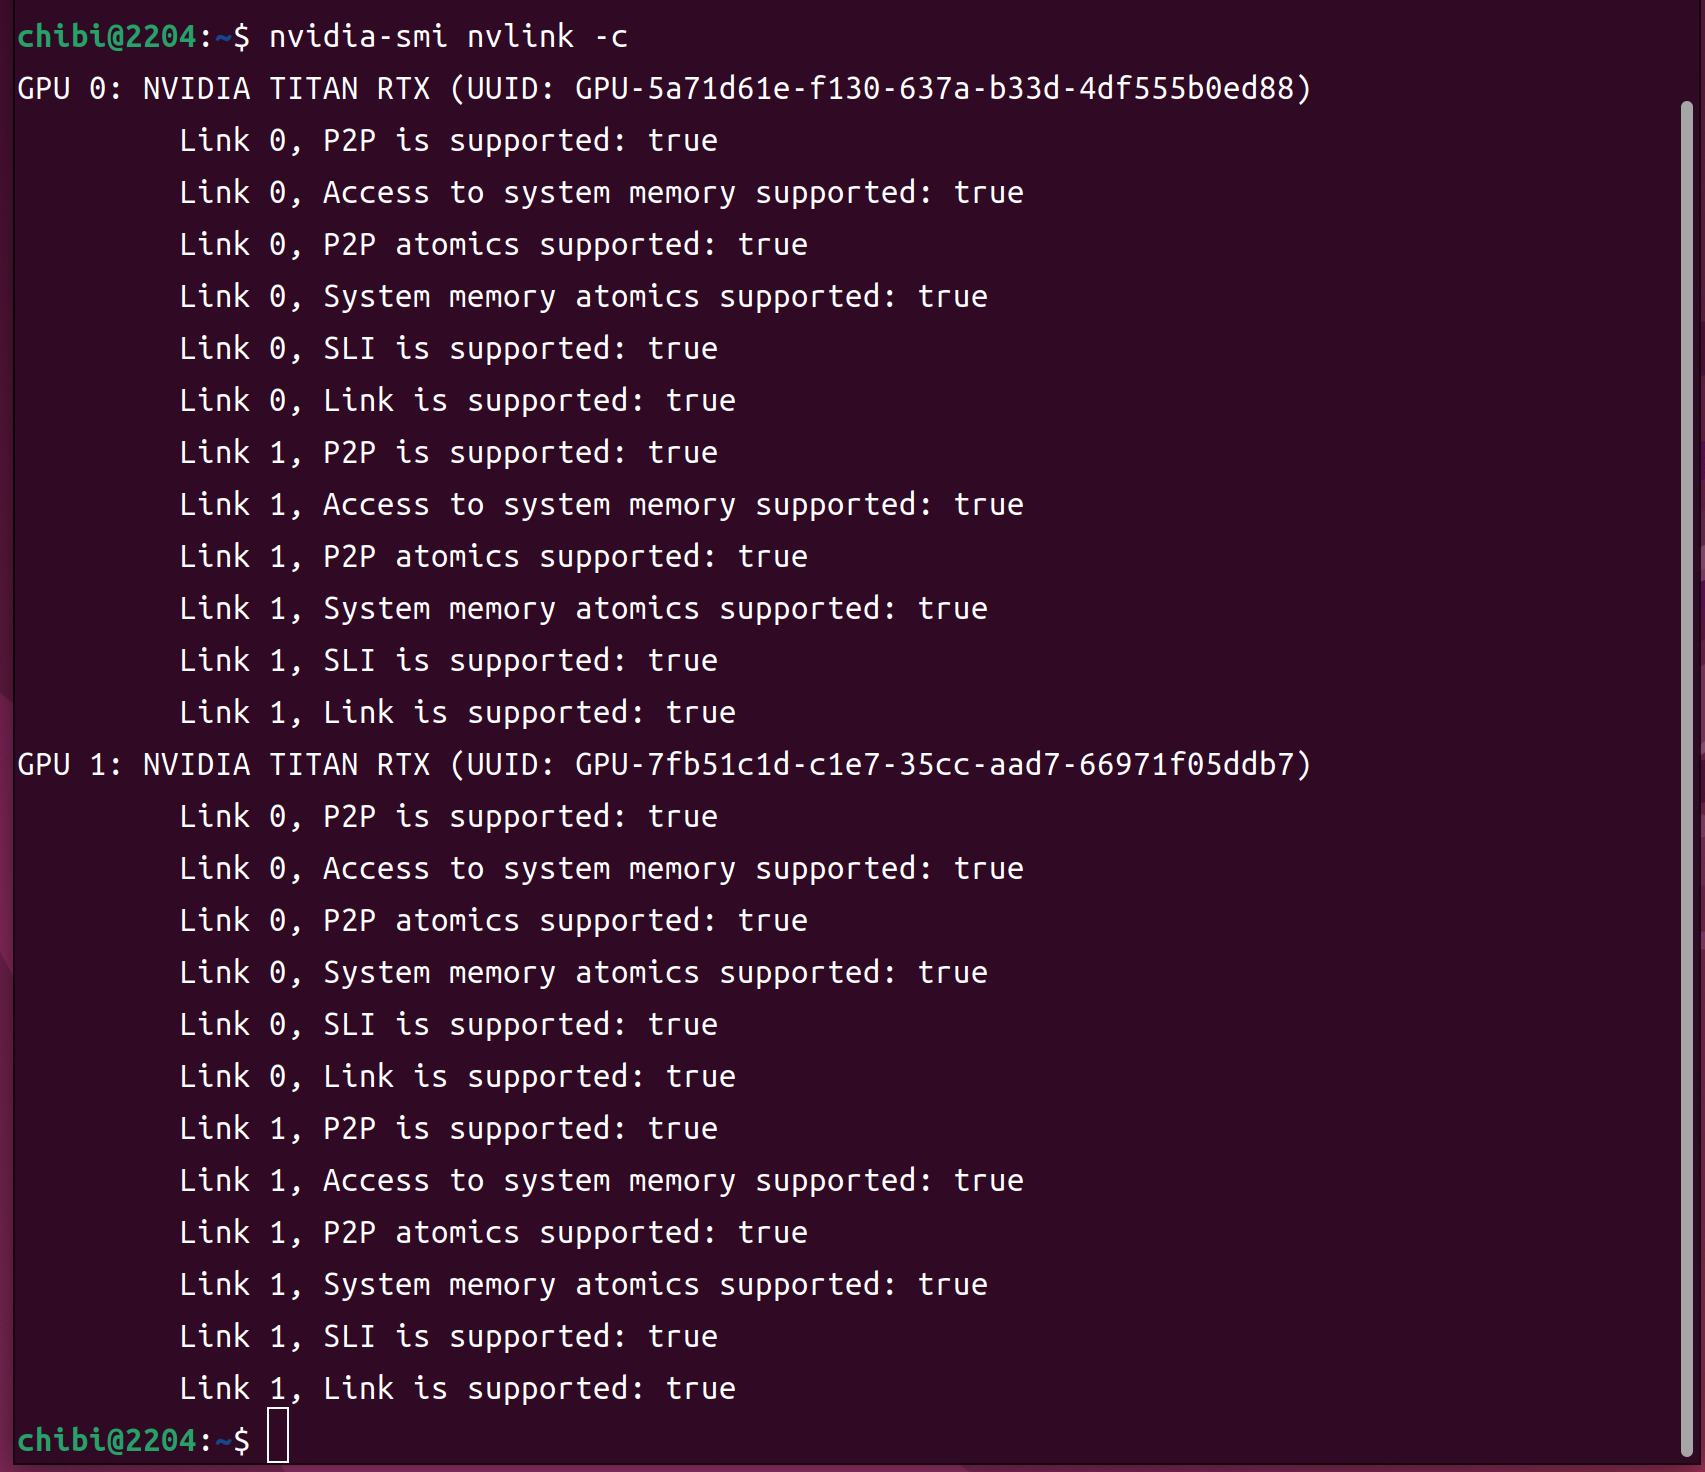Click GPU 1's 'Link 0, Link is supported' line
This screenshot has height=1472, width=1705.
tap(457, 1077)
